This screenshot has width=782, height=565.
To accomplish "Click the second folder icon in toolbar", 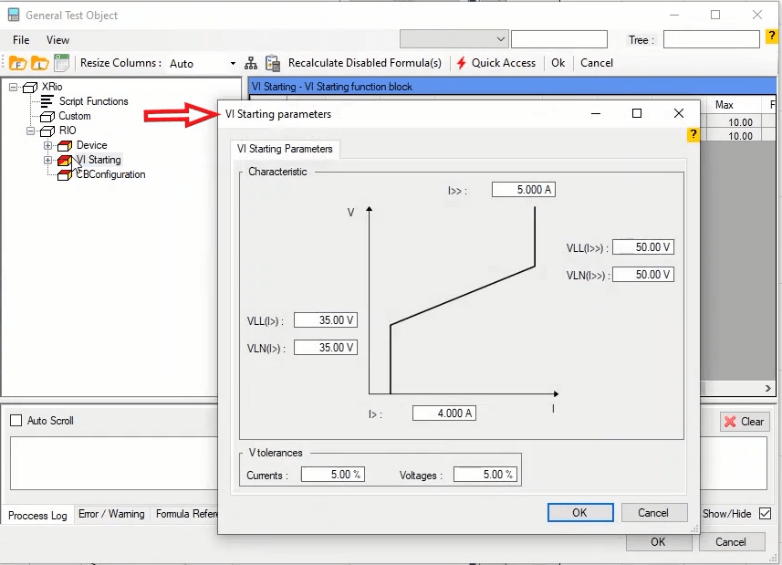I will point(40,63).
